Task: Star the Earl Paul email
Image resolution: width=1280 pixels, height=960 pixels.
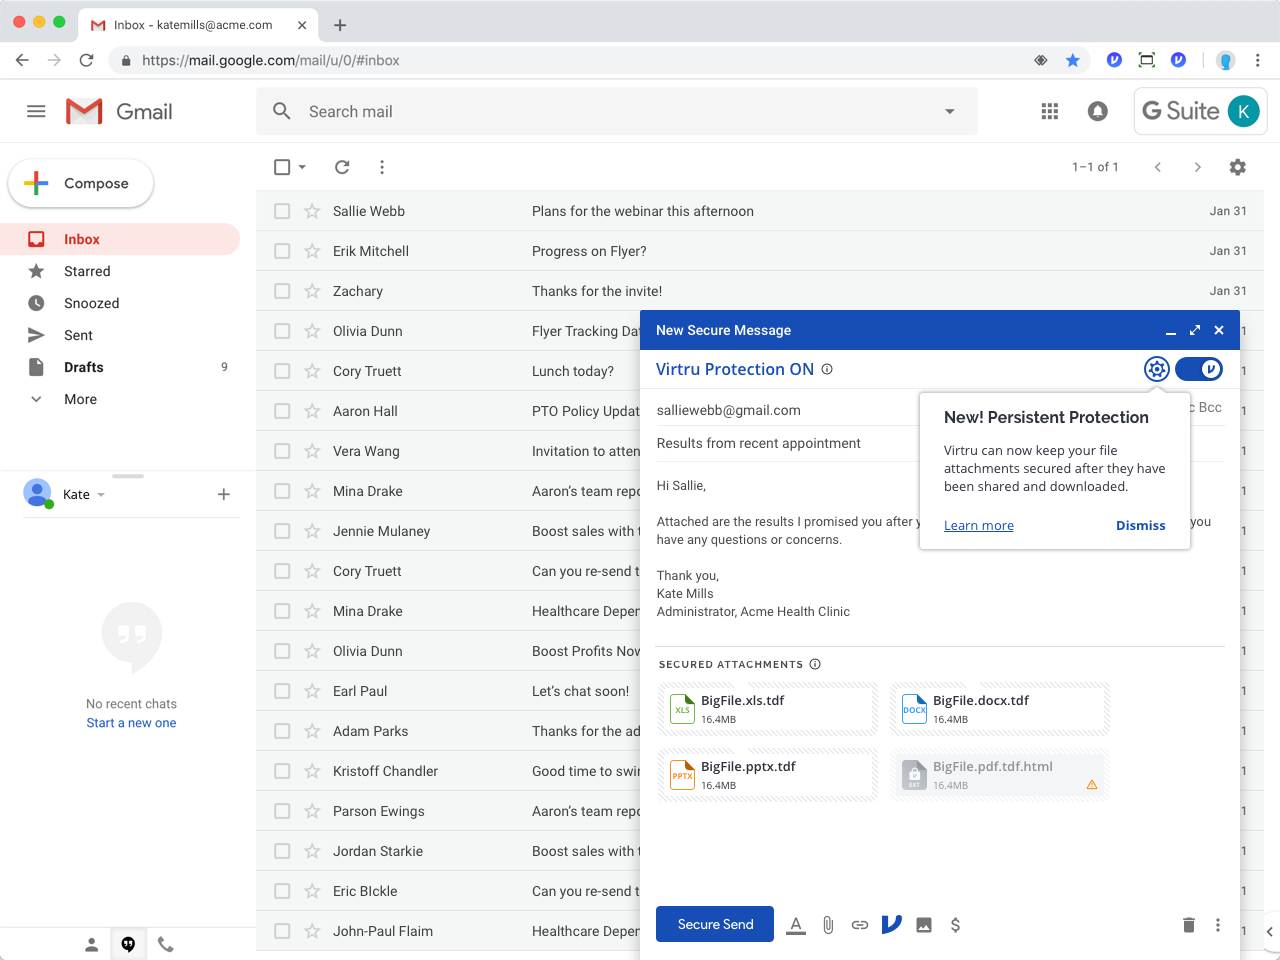Action: pyautogui.click(x=312, y=691)
